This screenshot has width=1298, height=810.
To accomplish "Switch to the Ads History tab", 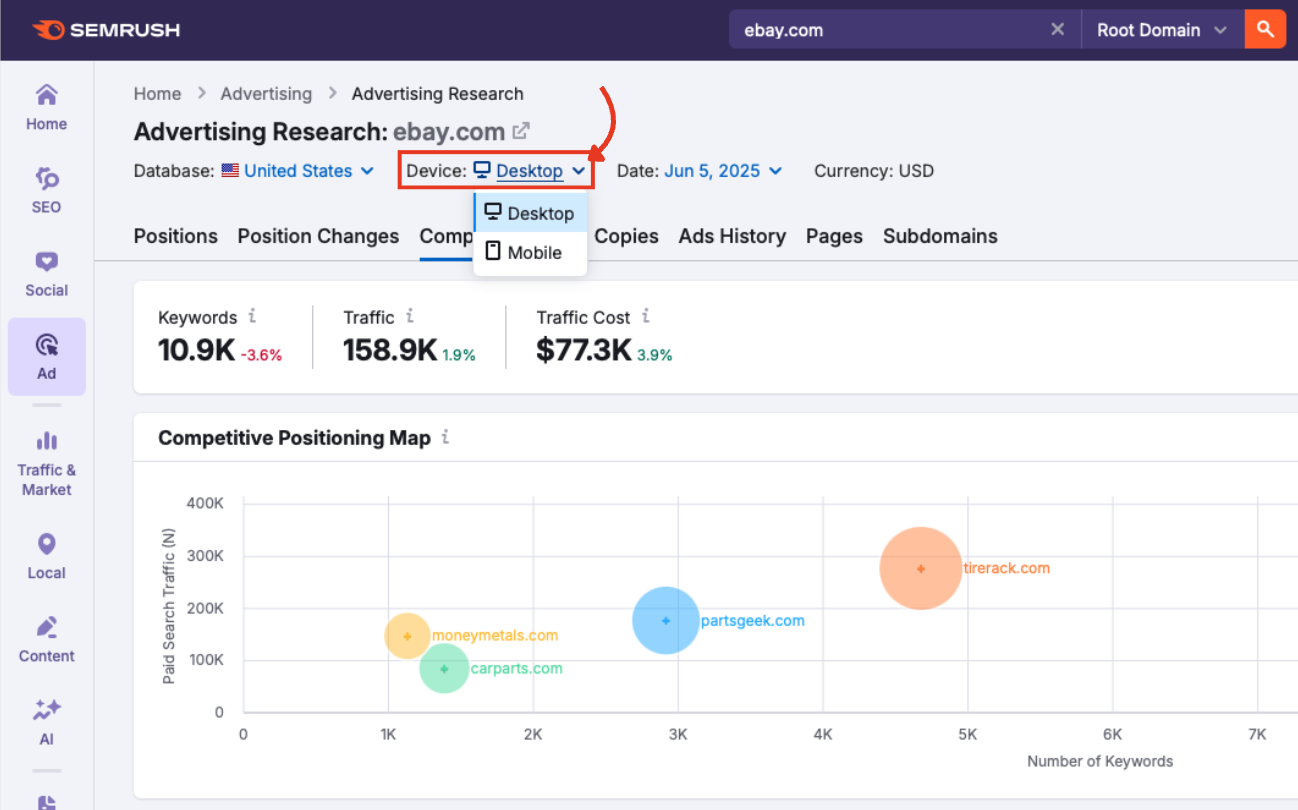I will (732, 236).
